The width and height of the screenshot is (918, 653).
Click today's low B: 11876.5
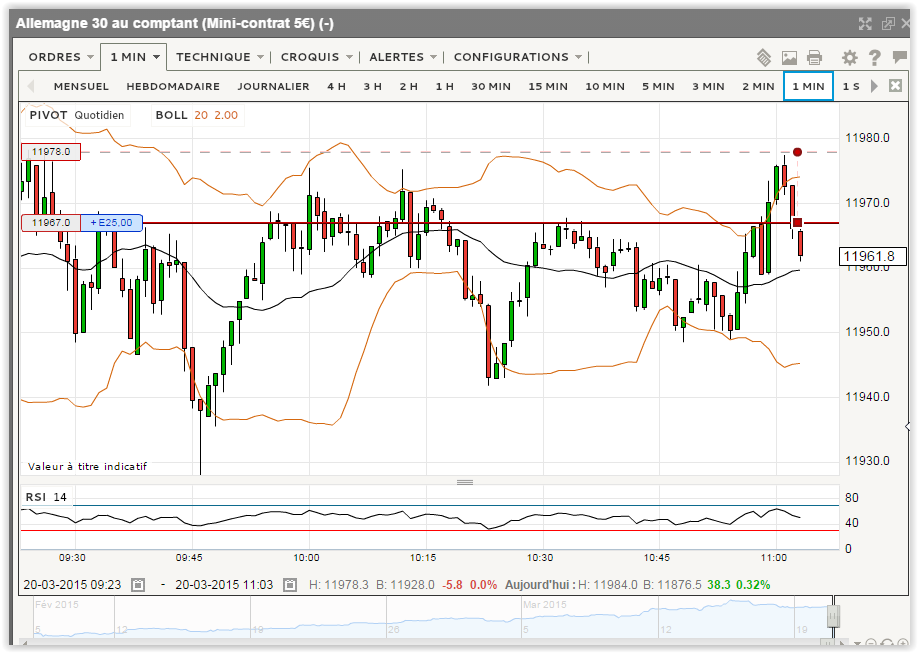pyautogui.click(x=672, y=584)
